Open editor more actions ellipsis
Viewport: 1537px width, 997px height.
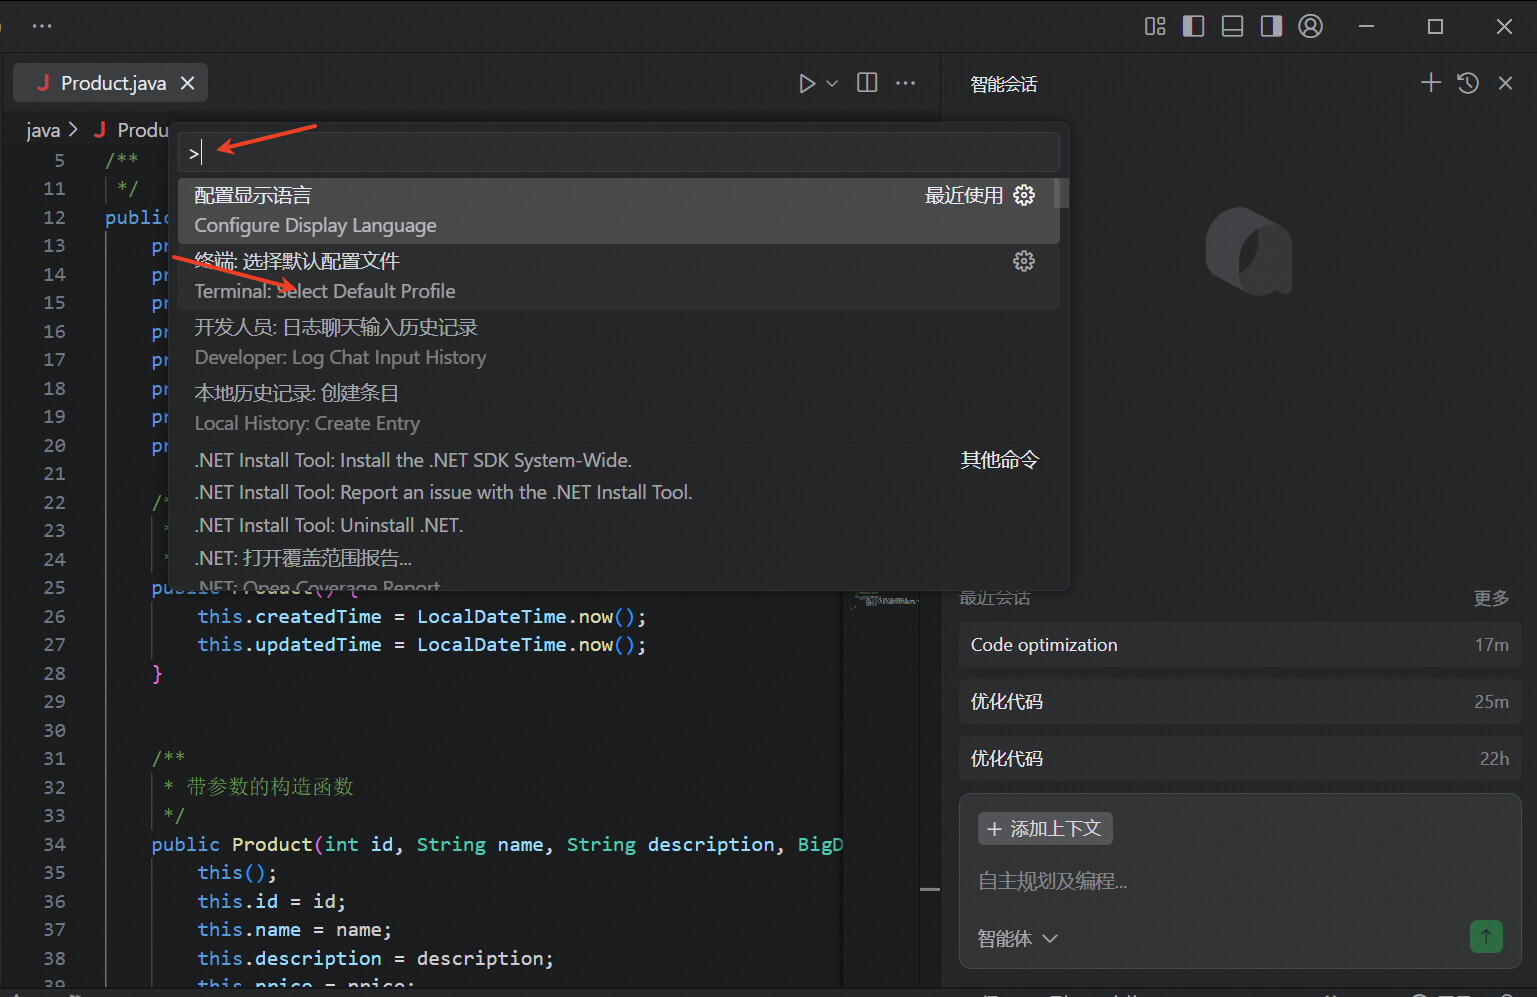(905, 83)
